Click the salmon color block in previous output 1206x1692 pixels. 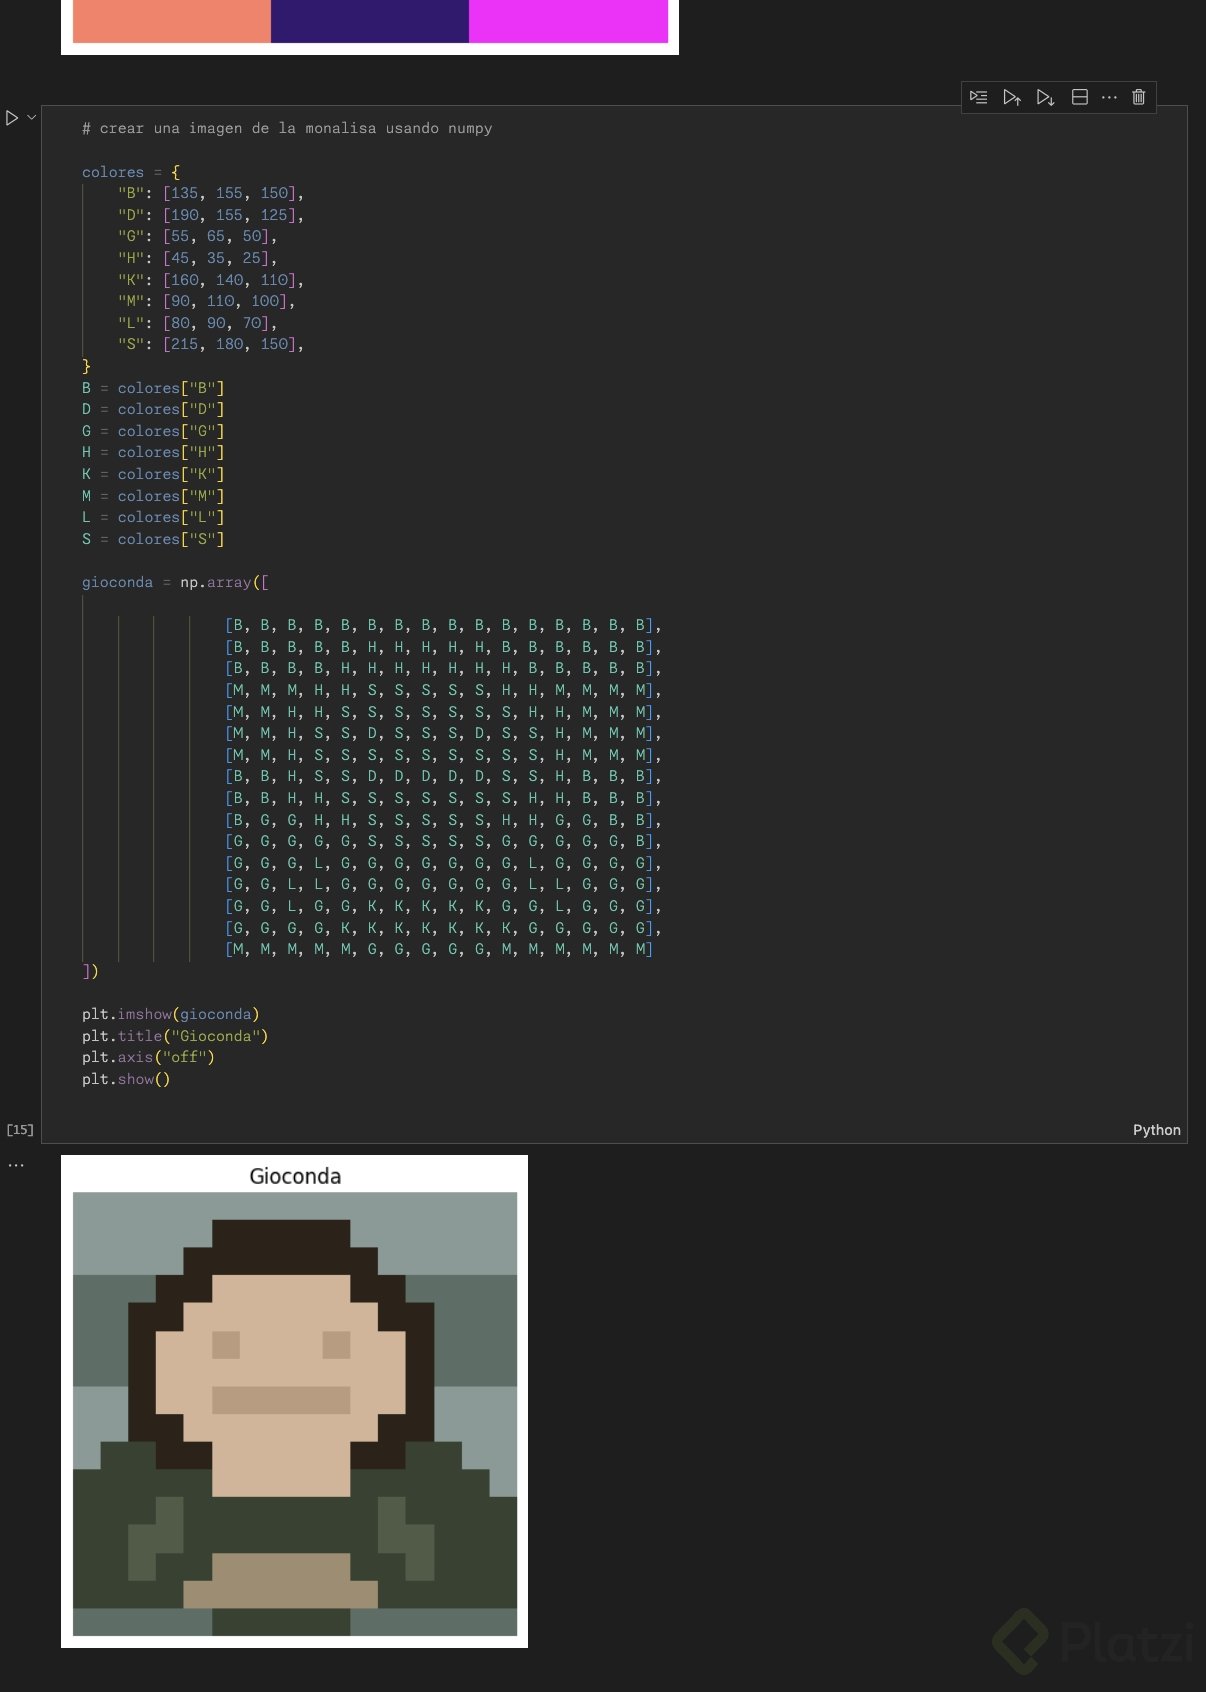pyautogui.click(x=172, y=21)
